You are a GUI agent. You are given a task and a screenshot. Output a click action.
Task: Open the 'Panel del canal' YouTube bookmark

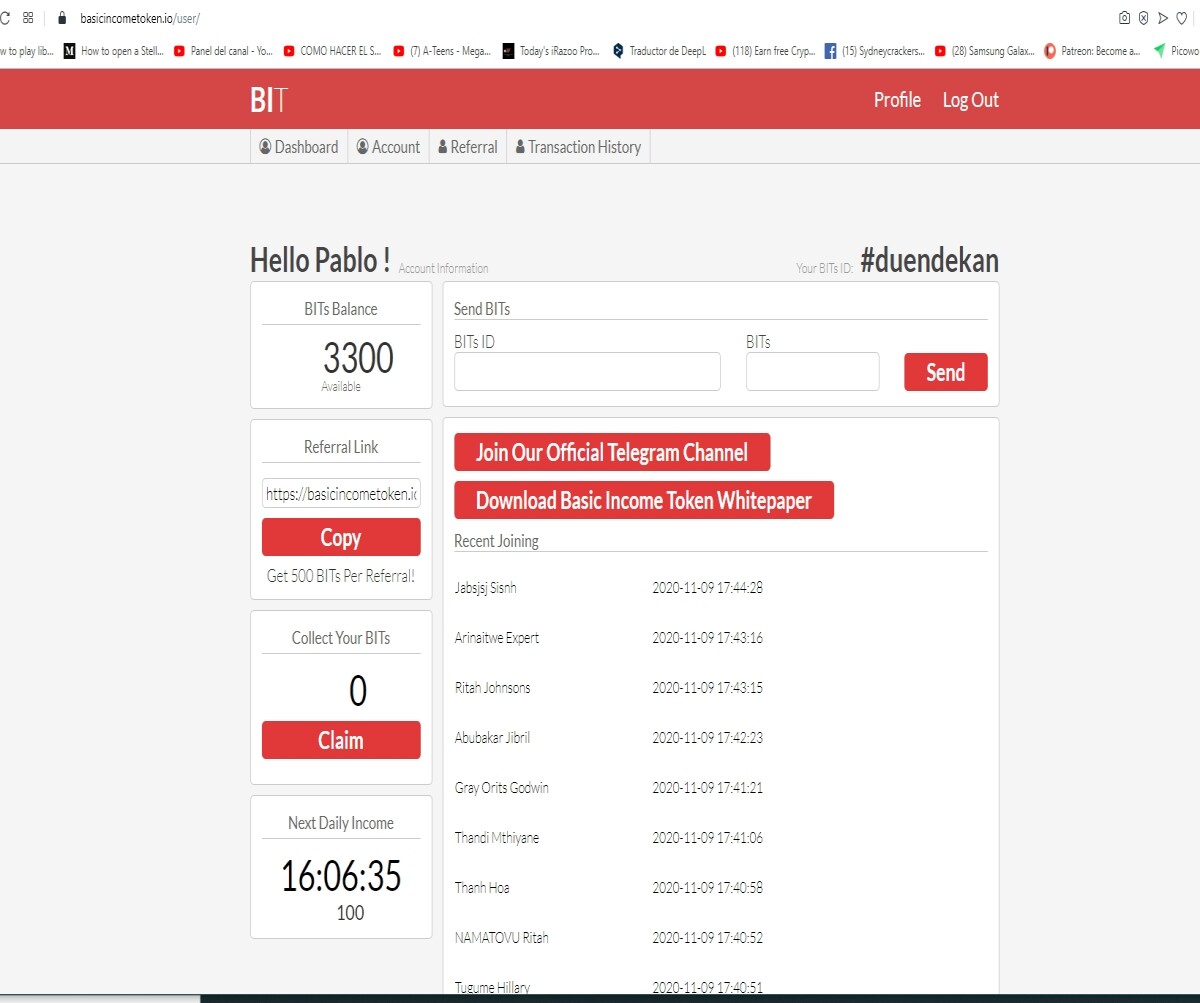(x=223, y=51)
